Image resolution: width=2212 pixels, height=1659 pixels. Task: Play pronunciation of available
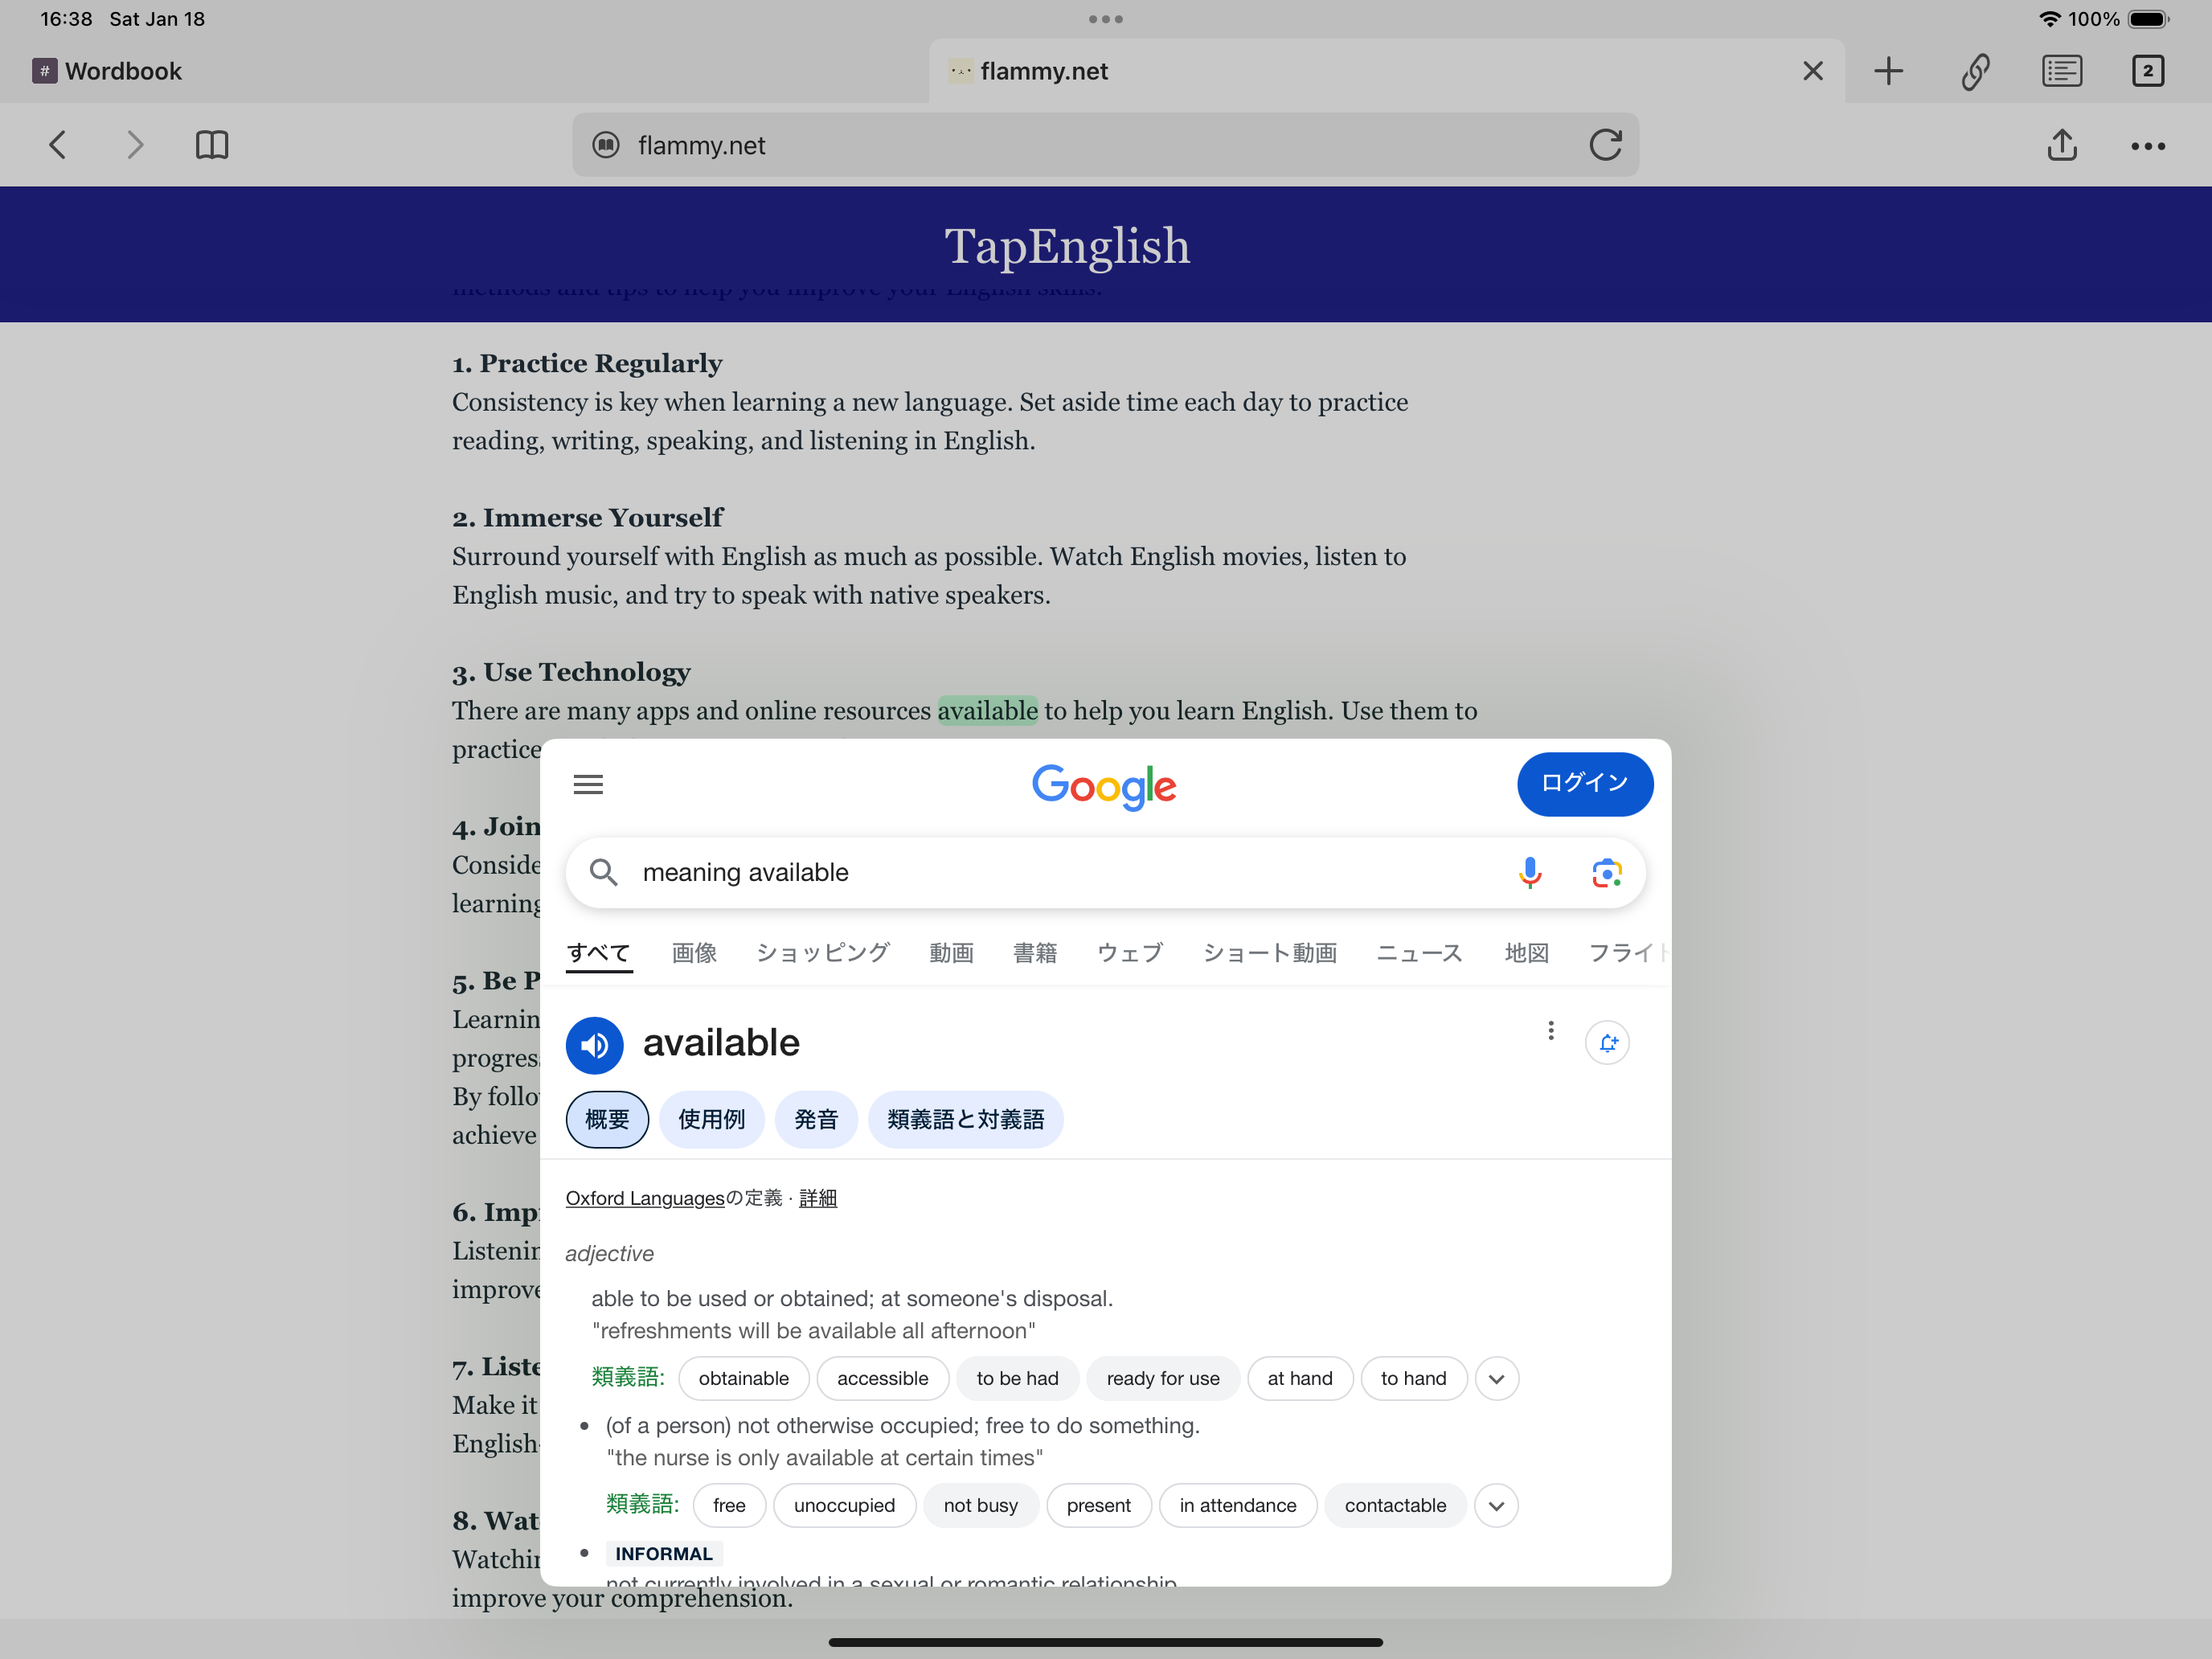pyautogui.click(x=594, y=1045)
